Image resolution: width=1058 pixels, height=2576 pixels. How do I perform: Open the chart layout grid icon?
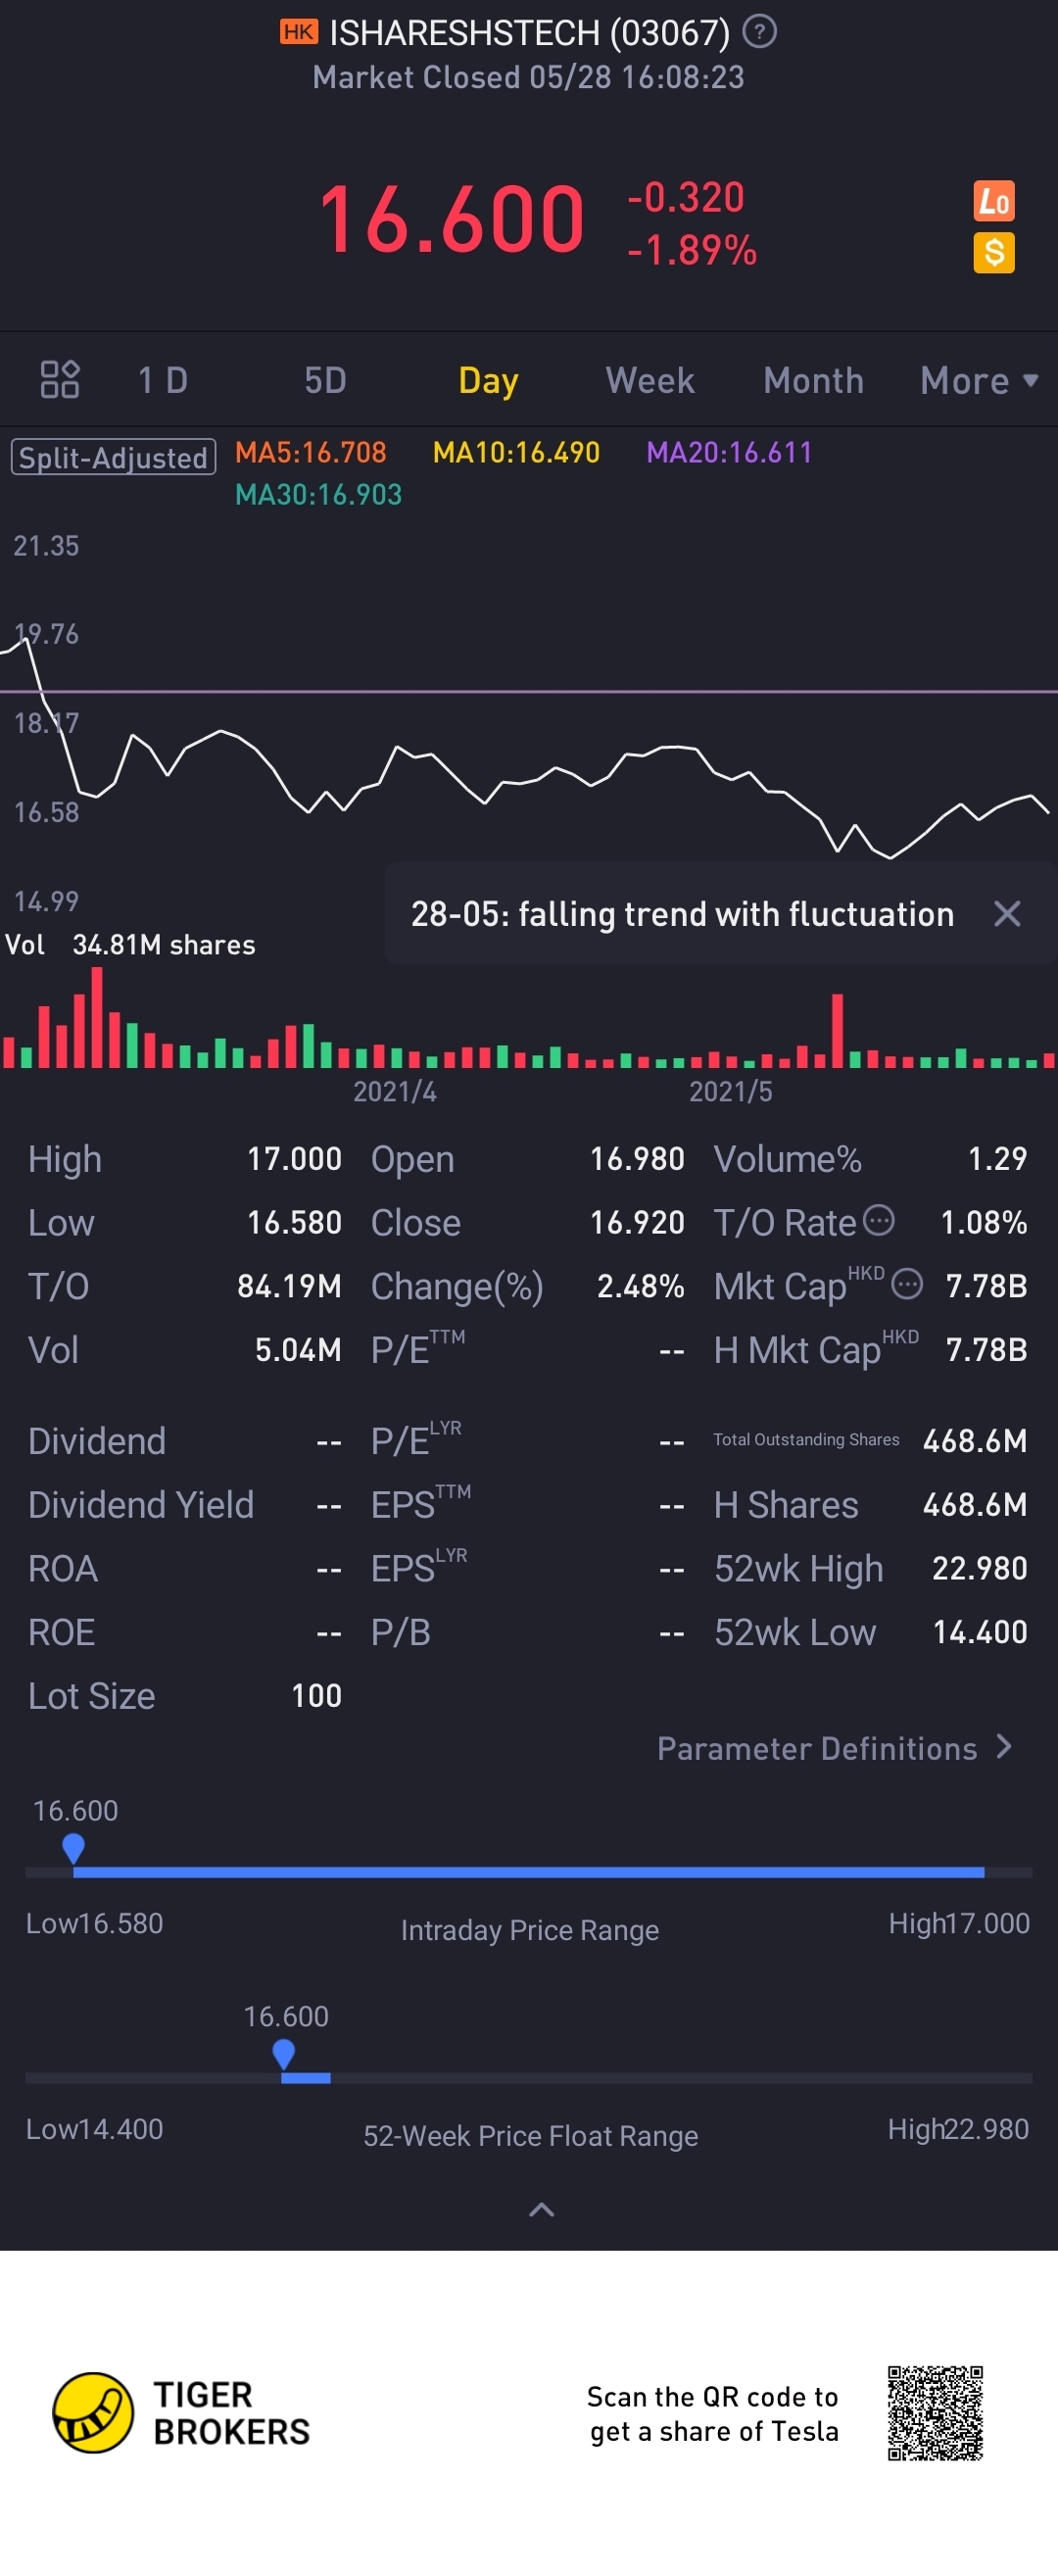click(x=60, y=380)
